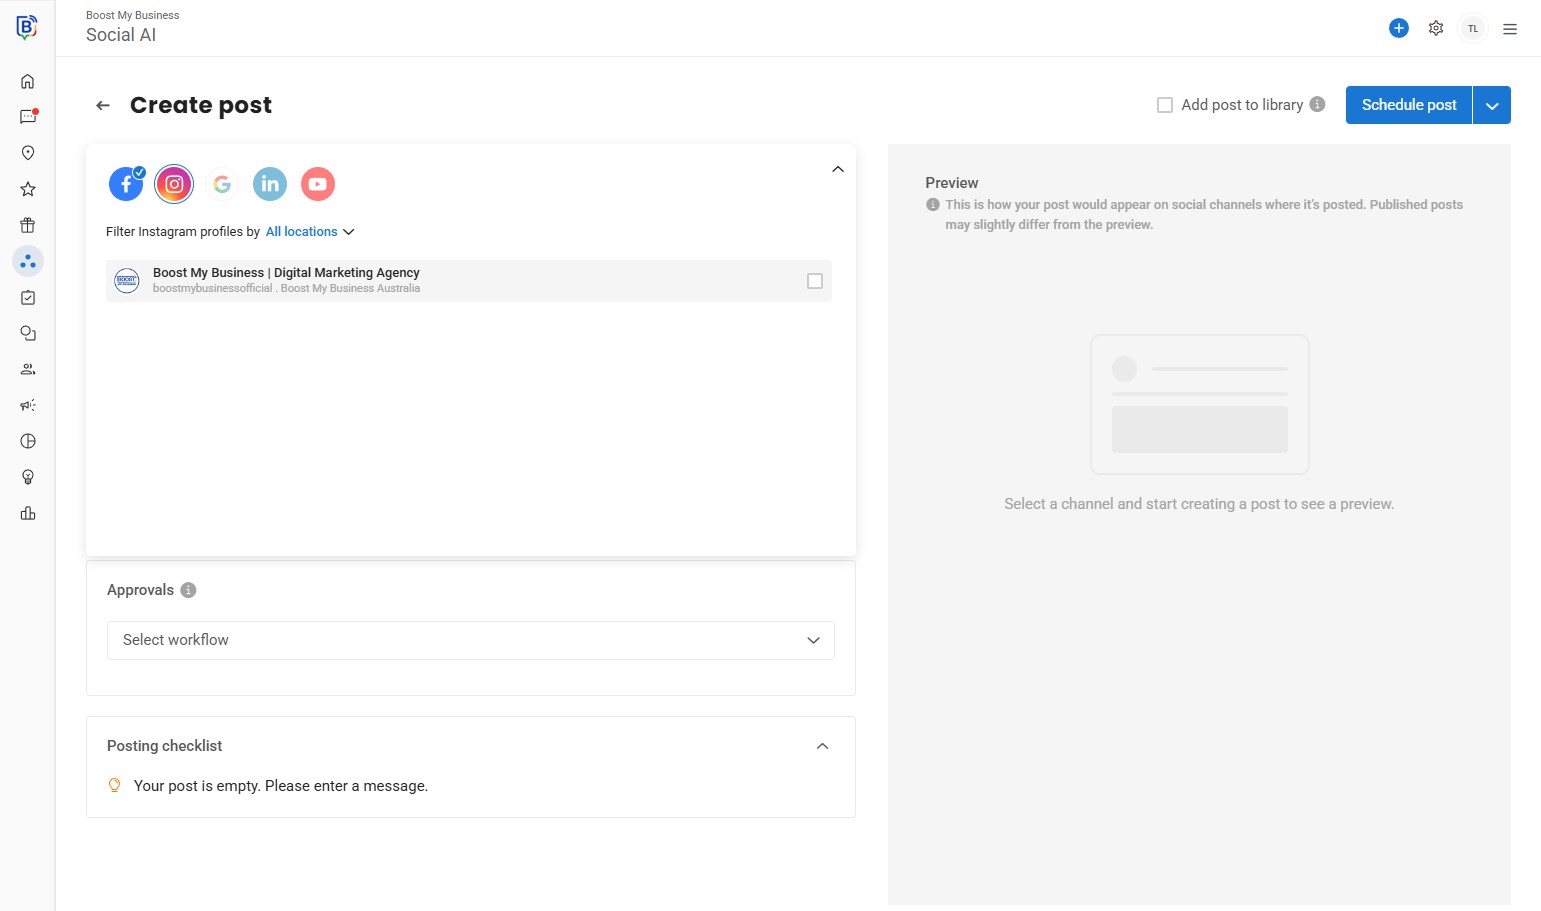Select the Instagram channel icon

[174, 184]
